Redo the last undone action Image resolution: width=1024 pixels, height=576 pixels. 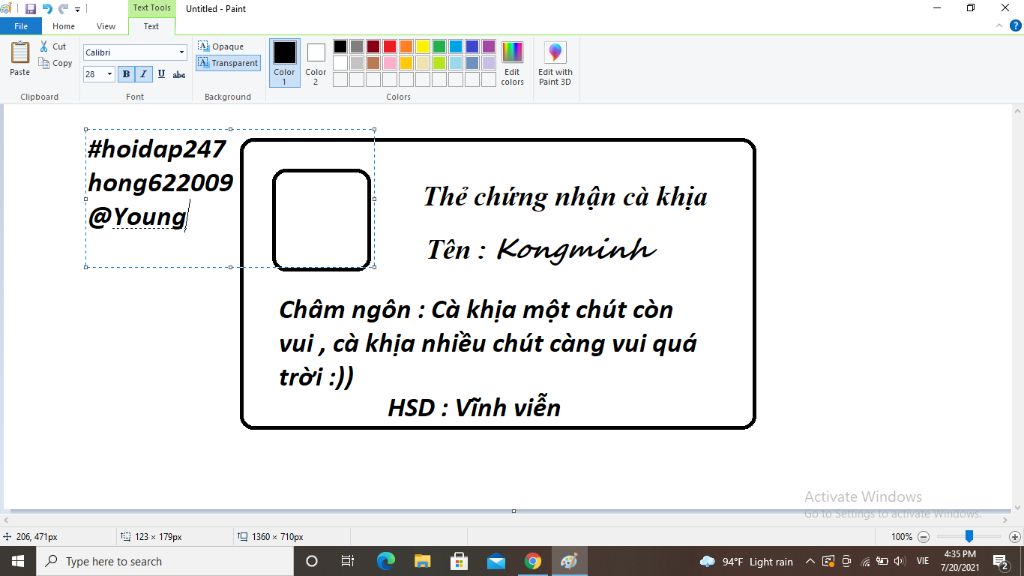pos(63,8)
